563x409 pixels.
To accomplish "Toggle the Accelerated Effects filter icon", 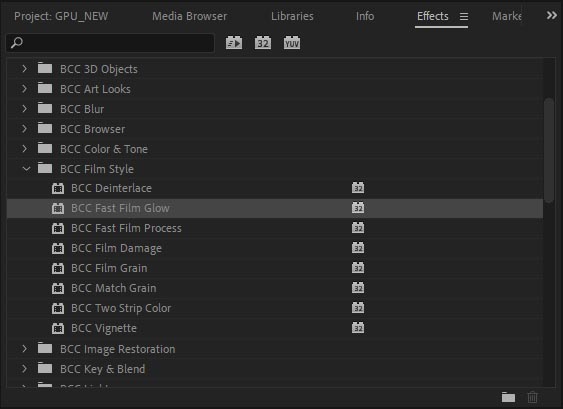I will click(234, 43).
